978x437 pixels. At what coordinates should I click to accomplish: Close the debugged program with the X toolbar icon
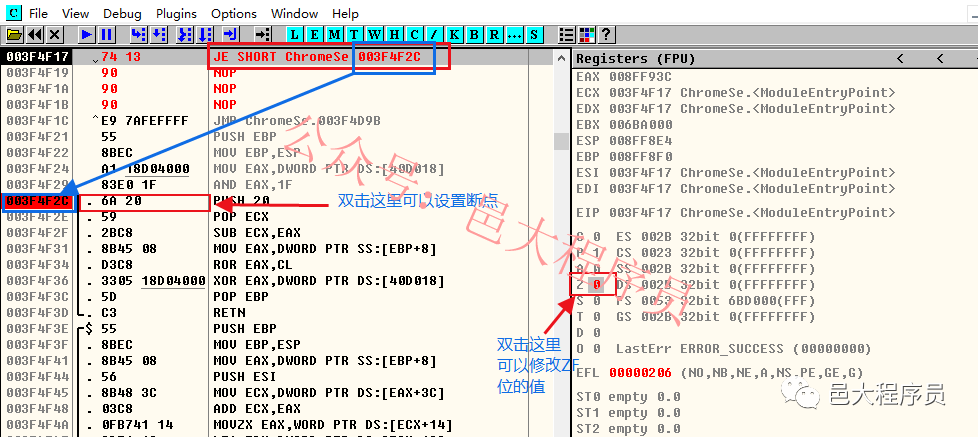pos(55,34)
